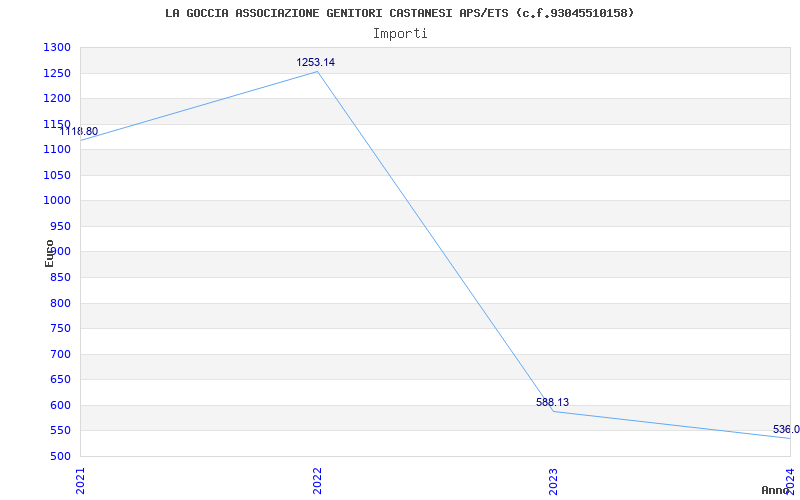This screenshot has width=800, height=500.
Task: Click the 700 y-axis tick label
Action: tap(60, 355)
